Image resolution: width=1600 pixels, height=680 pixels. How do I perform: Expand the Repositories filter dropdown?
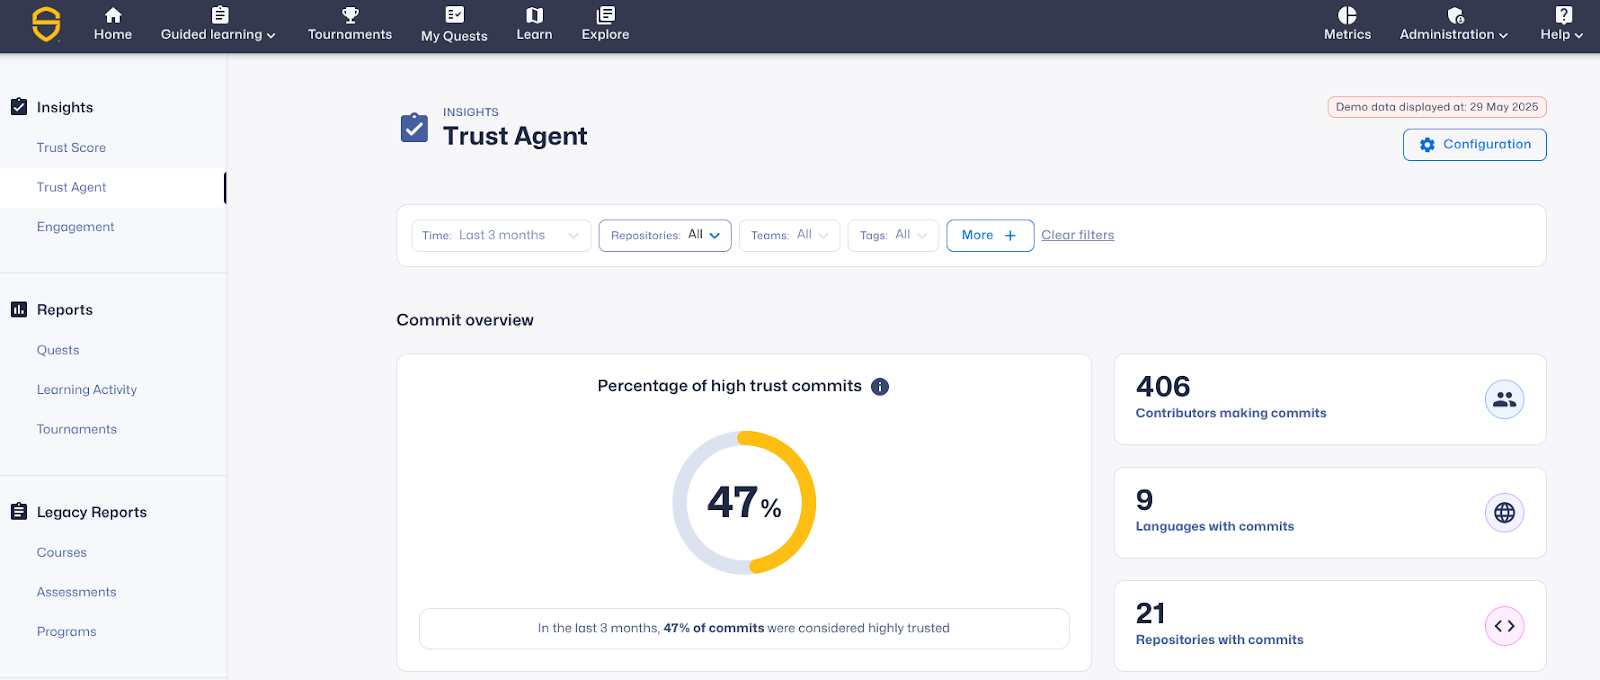(665, 236)
